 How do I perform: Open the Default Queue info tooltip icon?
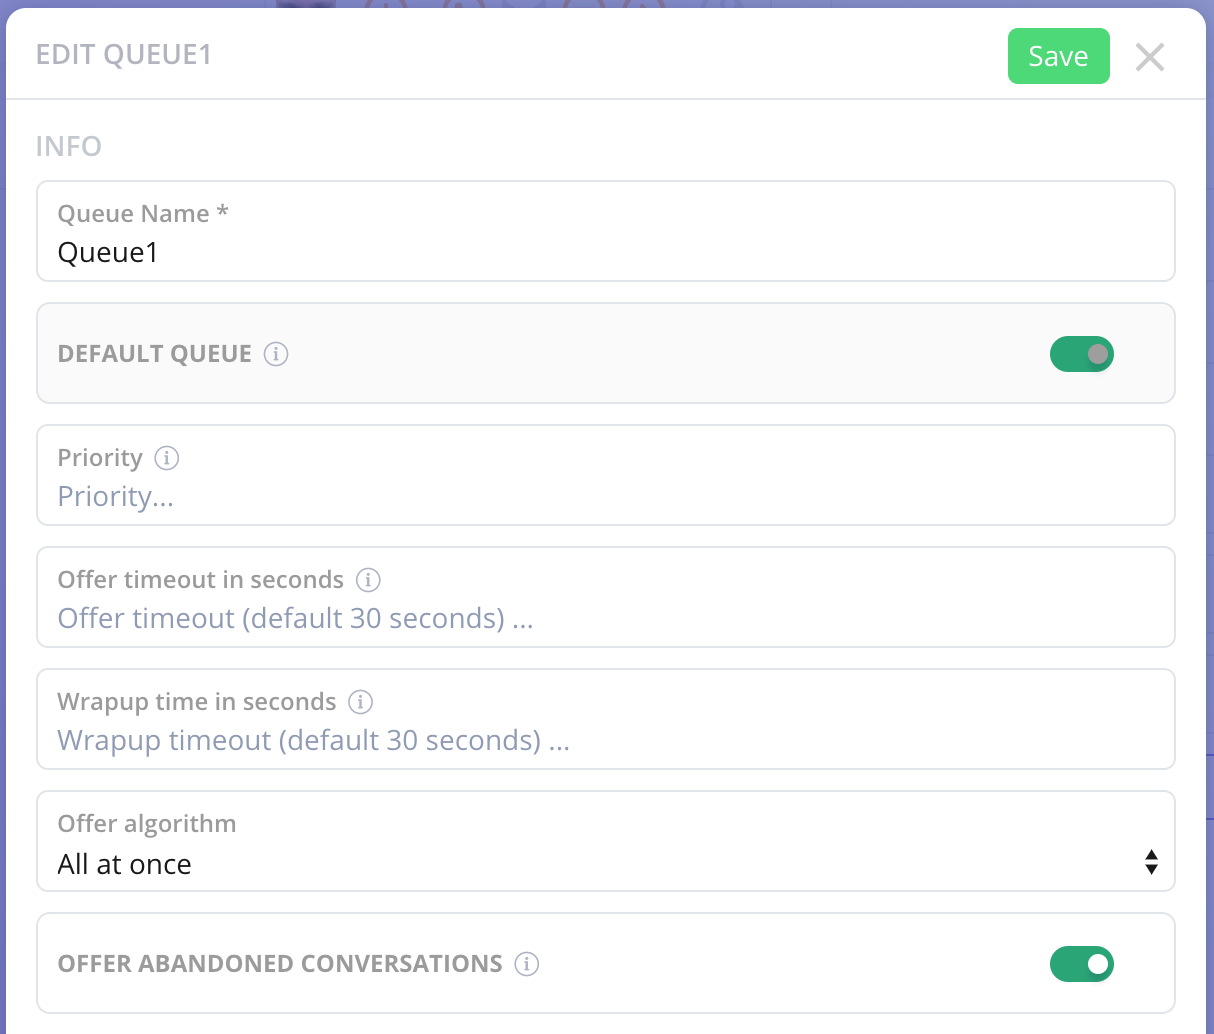[x=276, y=354]
